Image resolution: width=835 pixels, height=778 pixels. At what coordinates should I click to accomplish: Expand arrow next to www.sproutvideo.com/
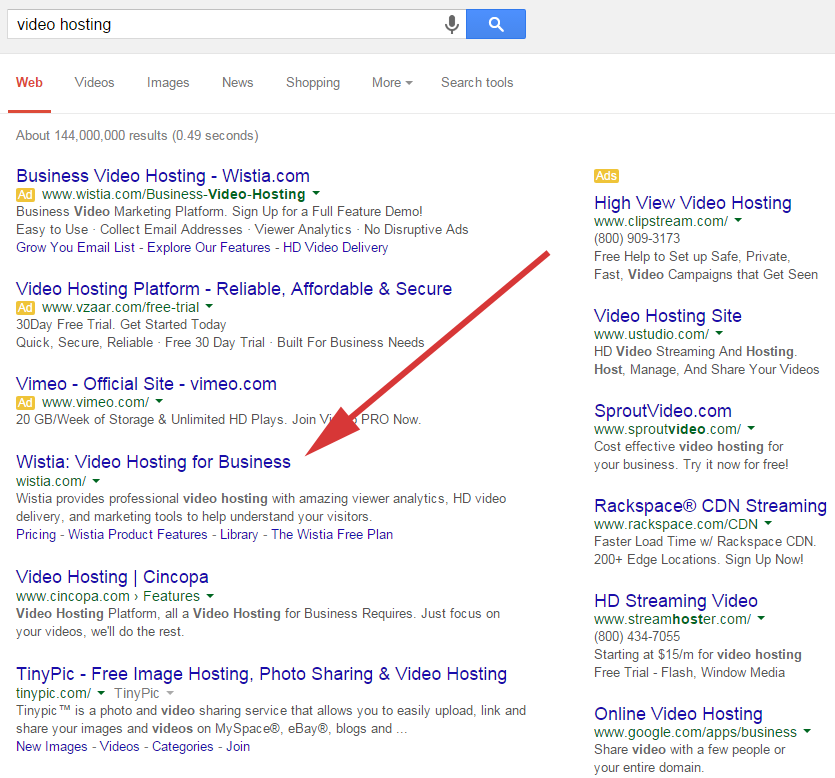tap(751, 428)
